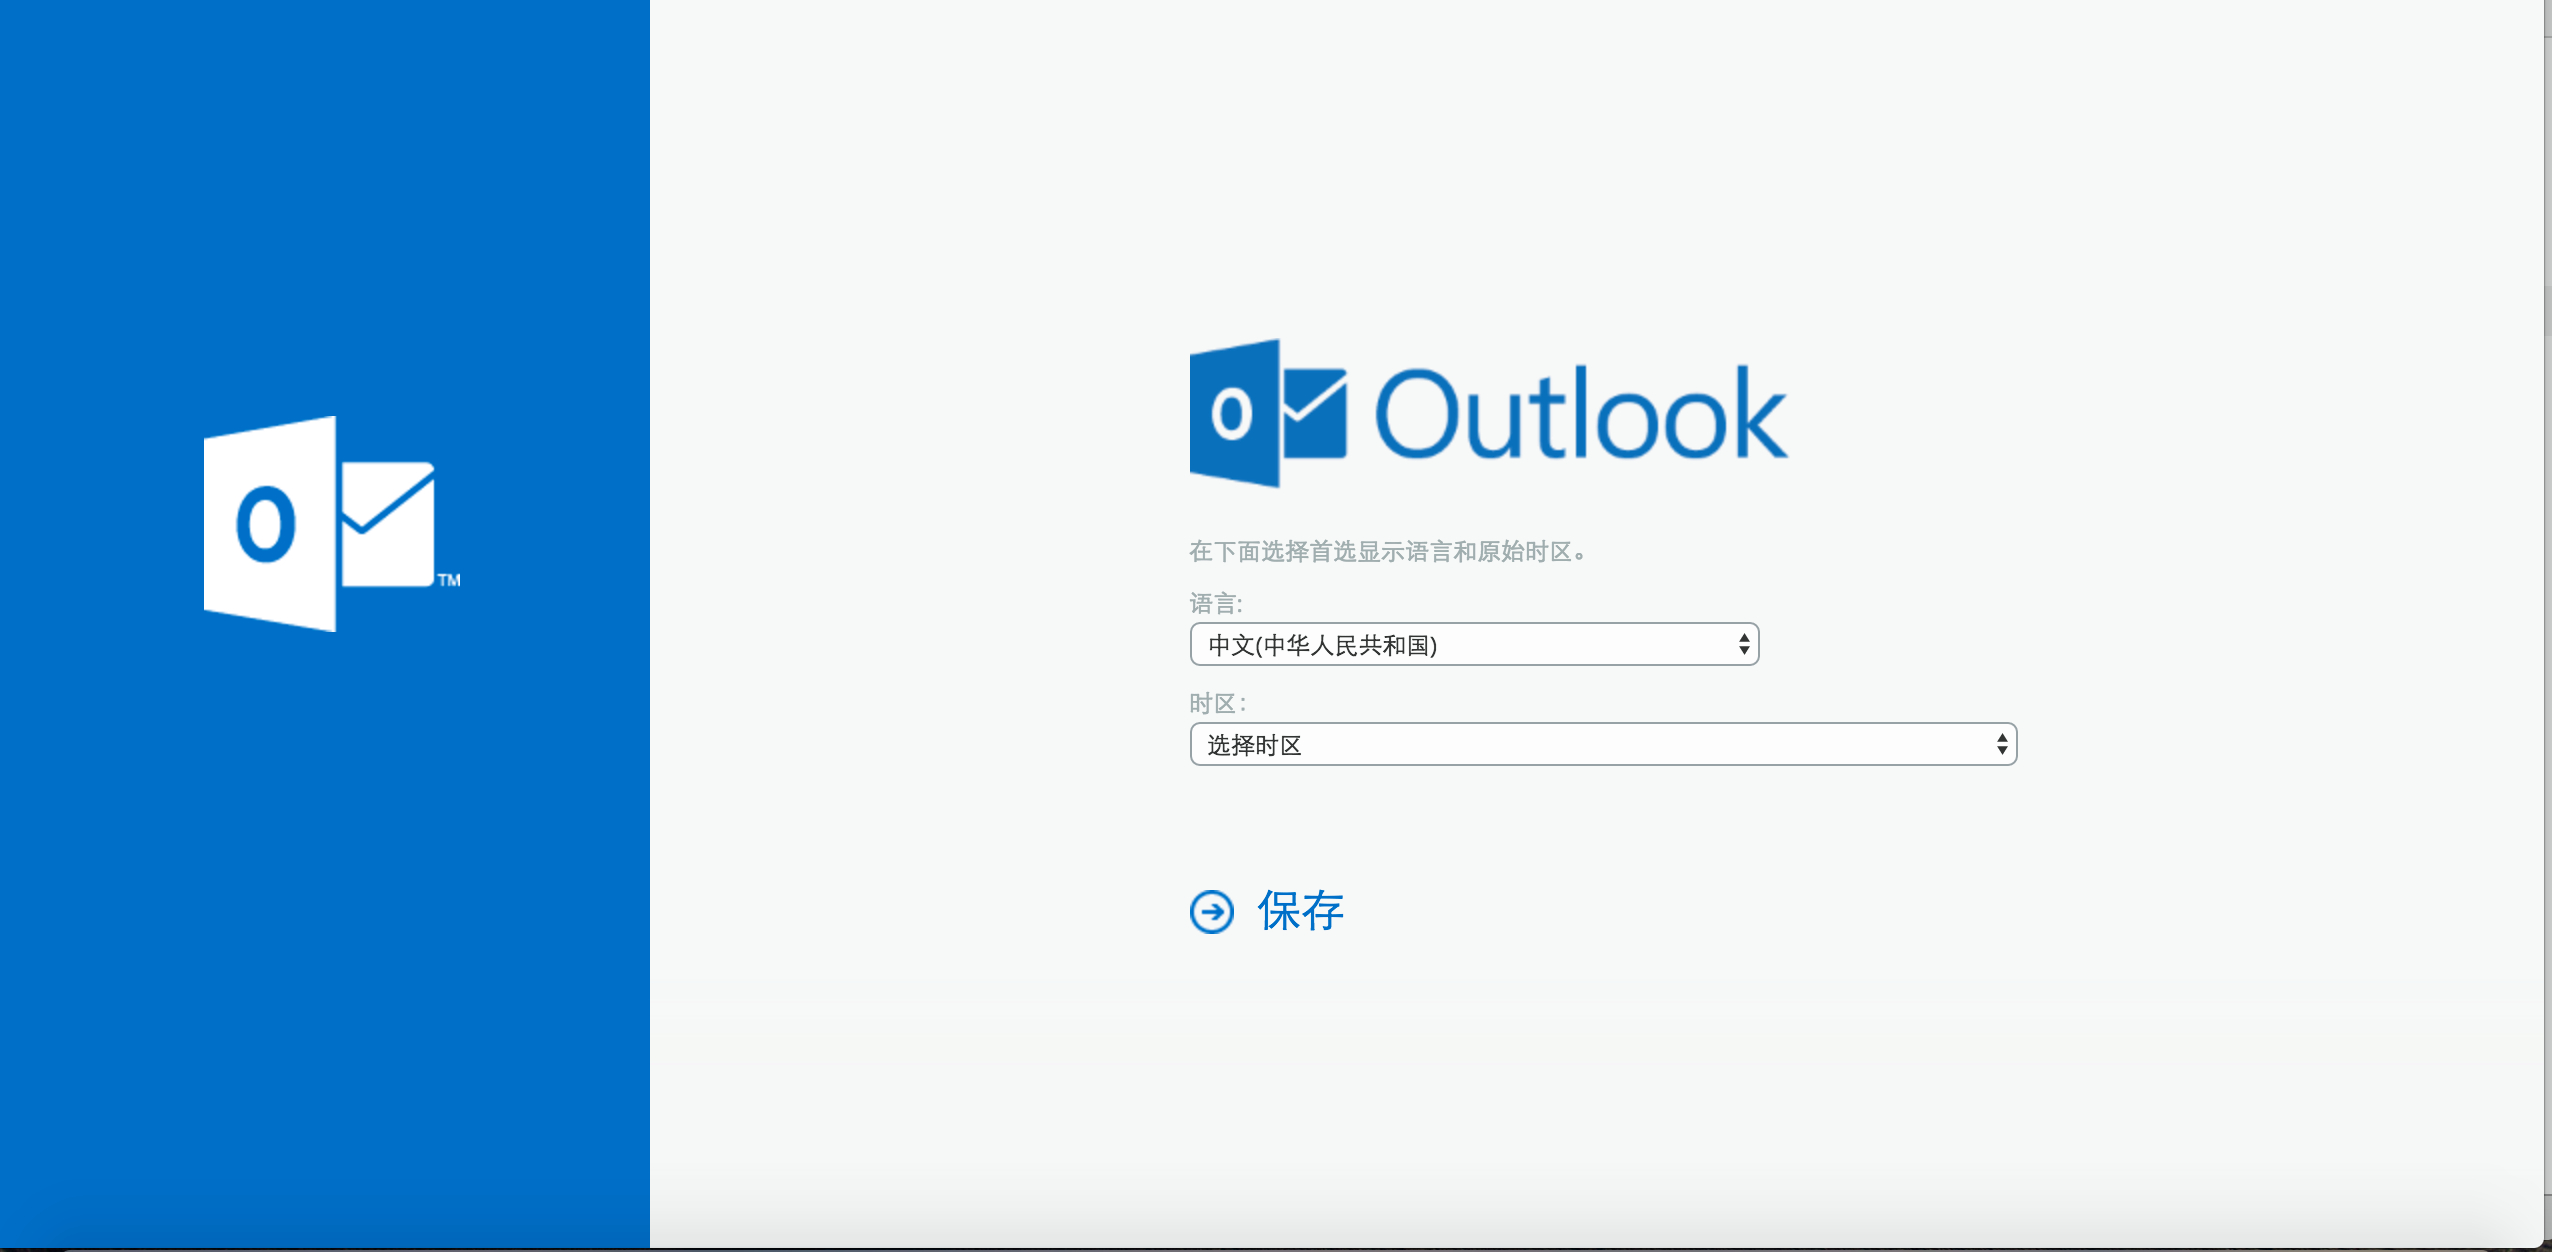The image size is (2552, 1252).
Task: Click the white Outlook logo on blue panel
Action: pyautogui.click(x=332, y=524)
